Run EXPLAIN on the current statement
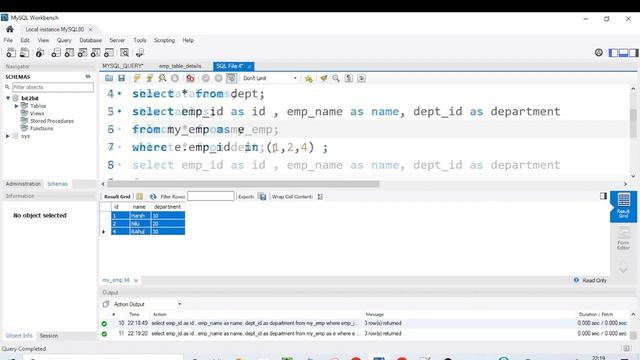The height and width of the screenshot is (360, 640). [162, 78]
